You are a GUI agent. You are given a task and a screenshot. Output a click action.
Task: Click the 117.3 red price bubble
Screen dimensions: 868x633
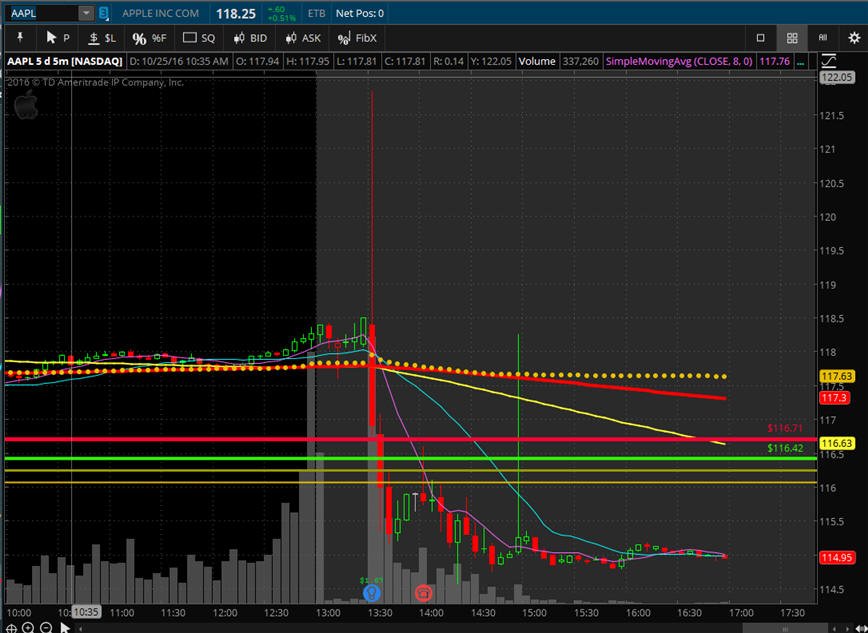click(x=834, y=398)
